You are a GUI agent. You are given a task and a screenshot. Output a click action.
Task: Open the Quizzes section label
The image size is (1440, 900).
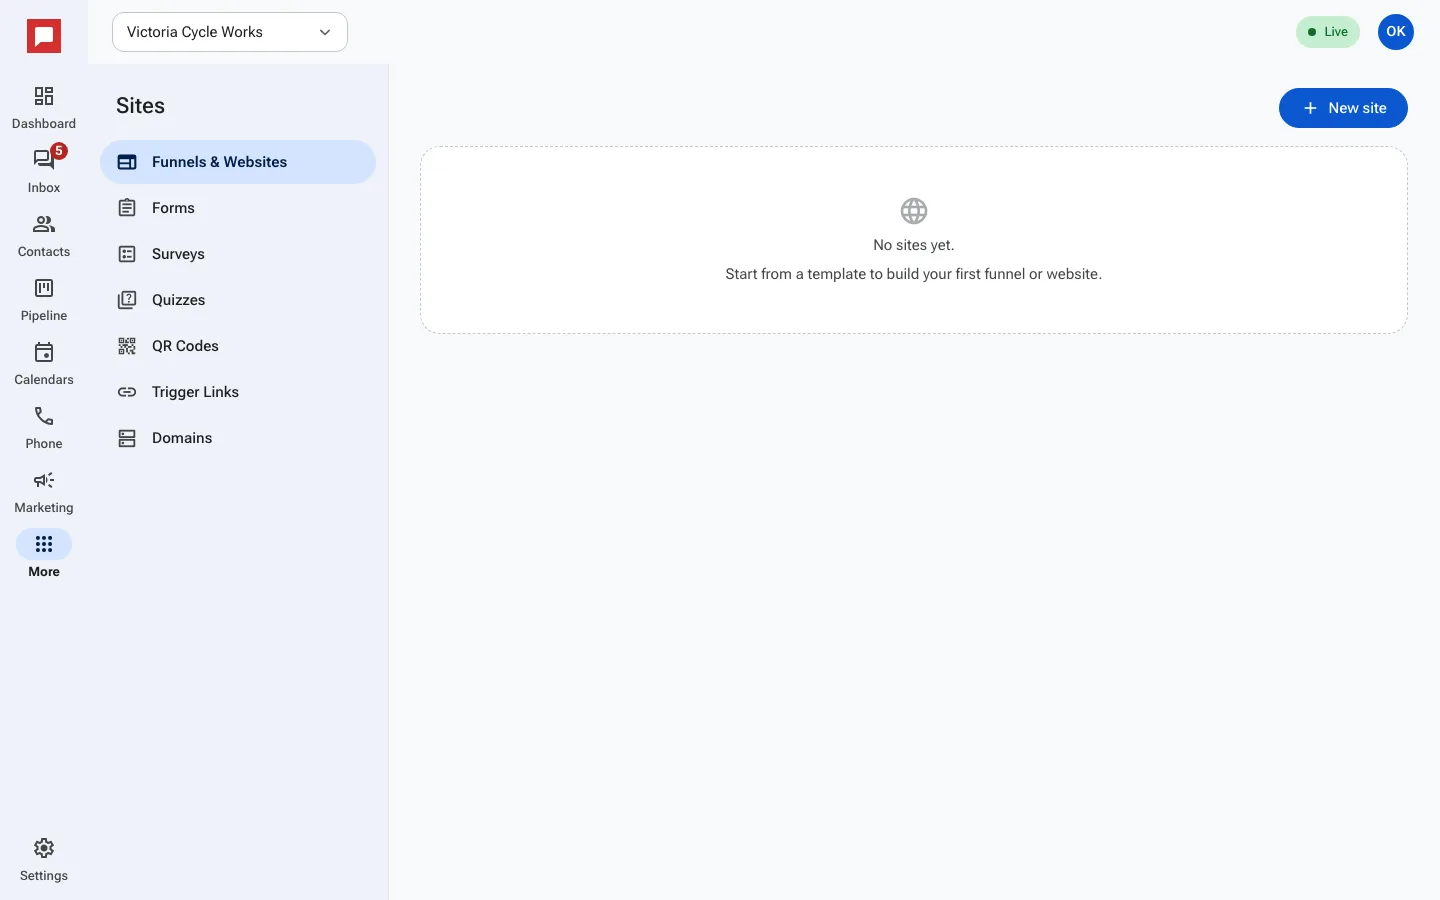click(x=178, y=300)
